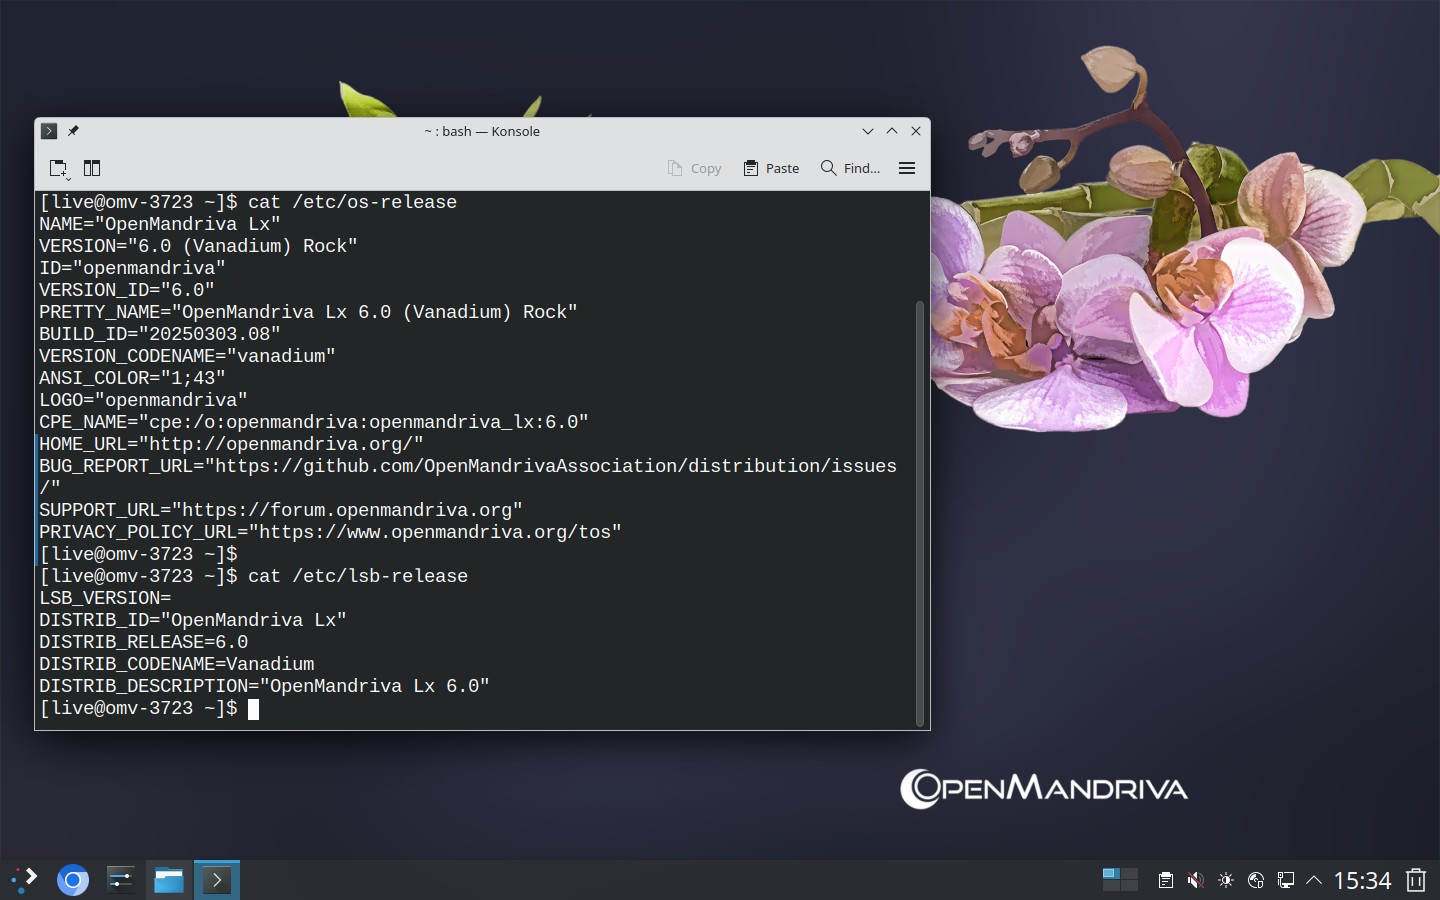This screenshot has height=900, width=1440.
Task: Open the Konsole window menu icon
Action: click(49, 131)
